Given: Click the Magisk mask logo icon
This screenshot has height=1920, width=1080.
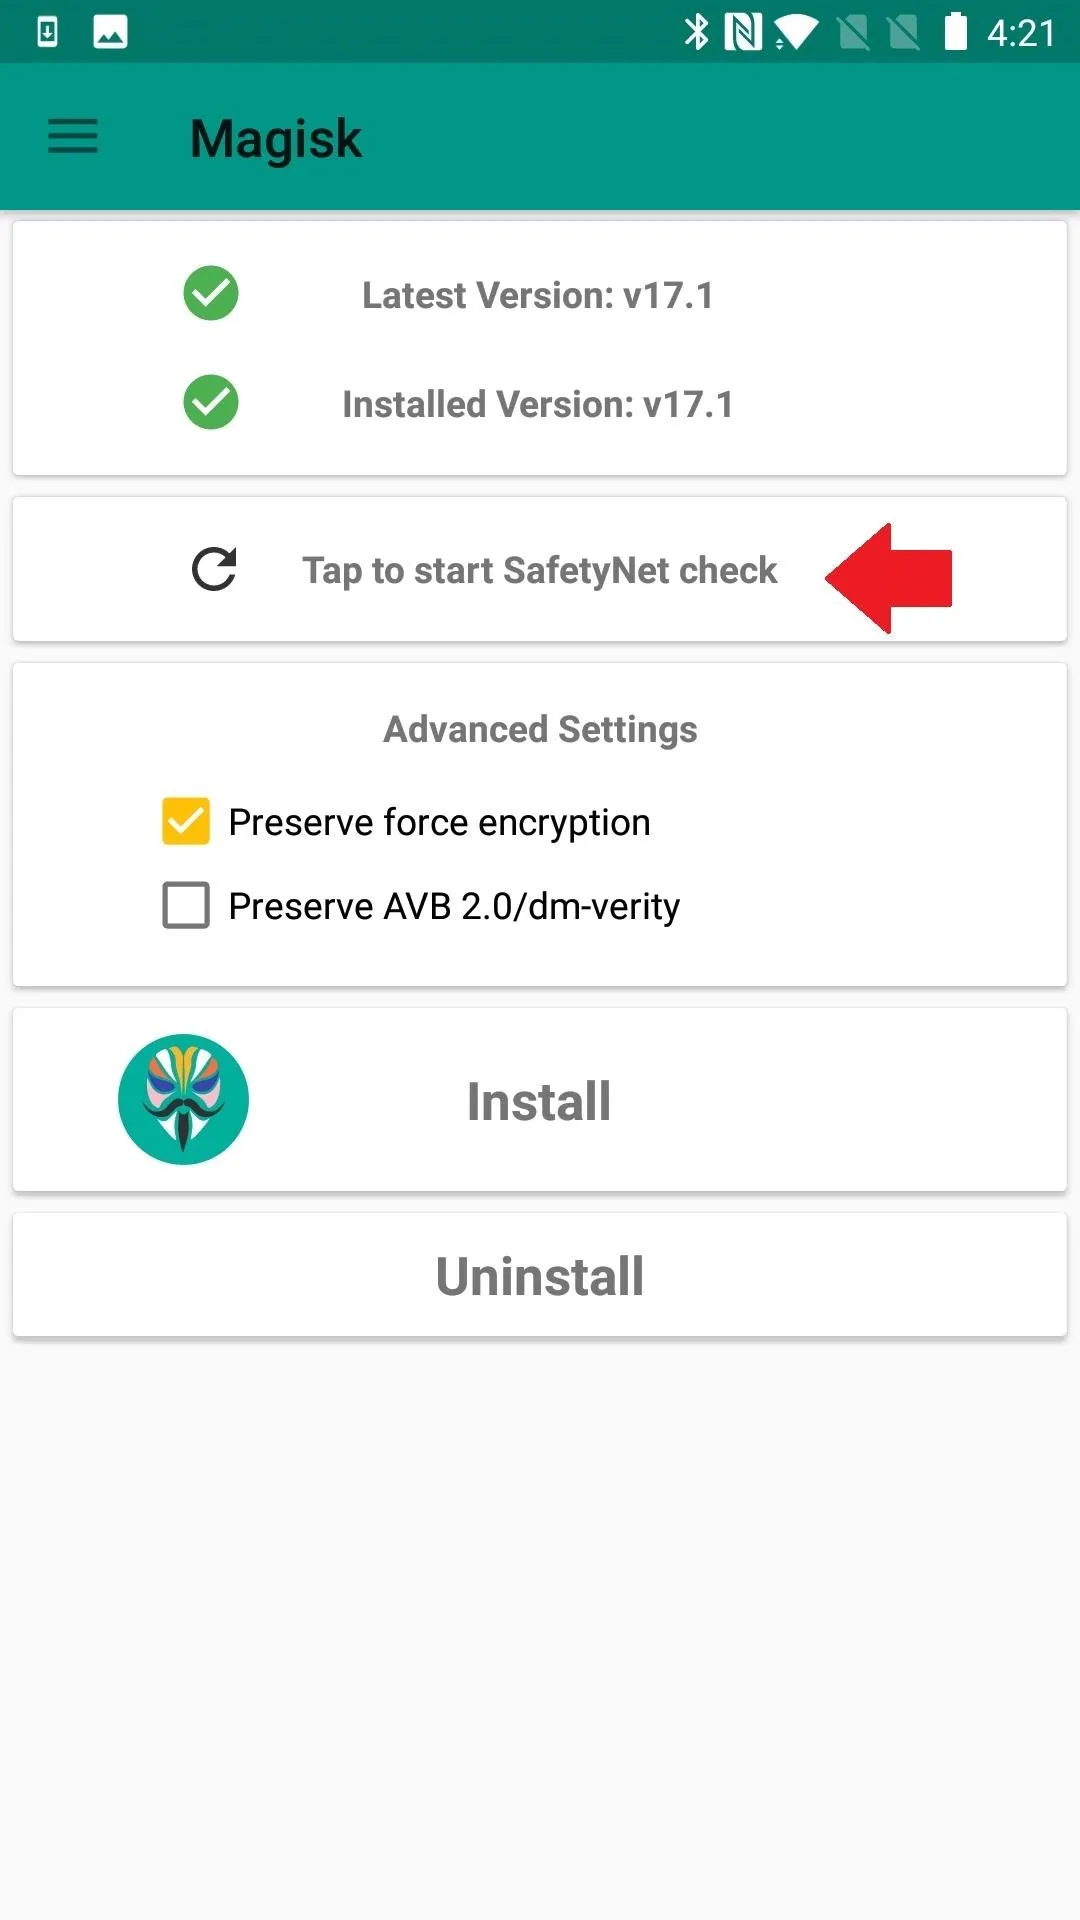Looking at the screenshot, I should (183, 1099).
